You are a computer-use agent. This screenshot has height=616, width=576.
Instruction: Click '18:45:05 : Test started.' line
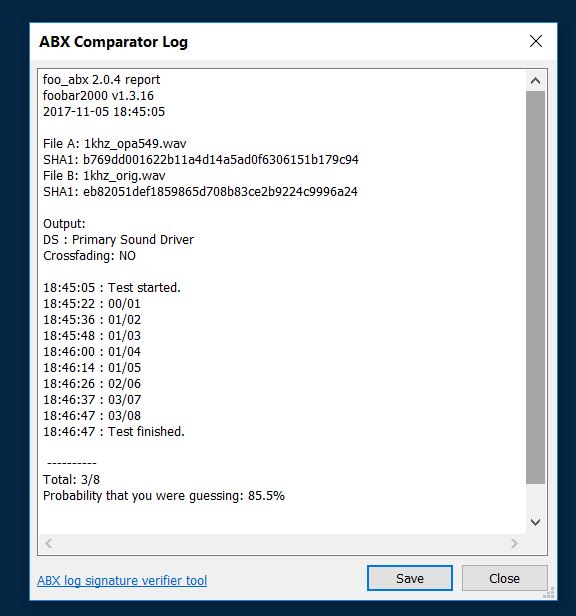click(x=112, y=288)
